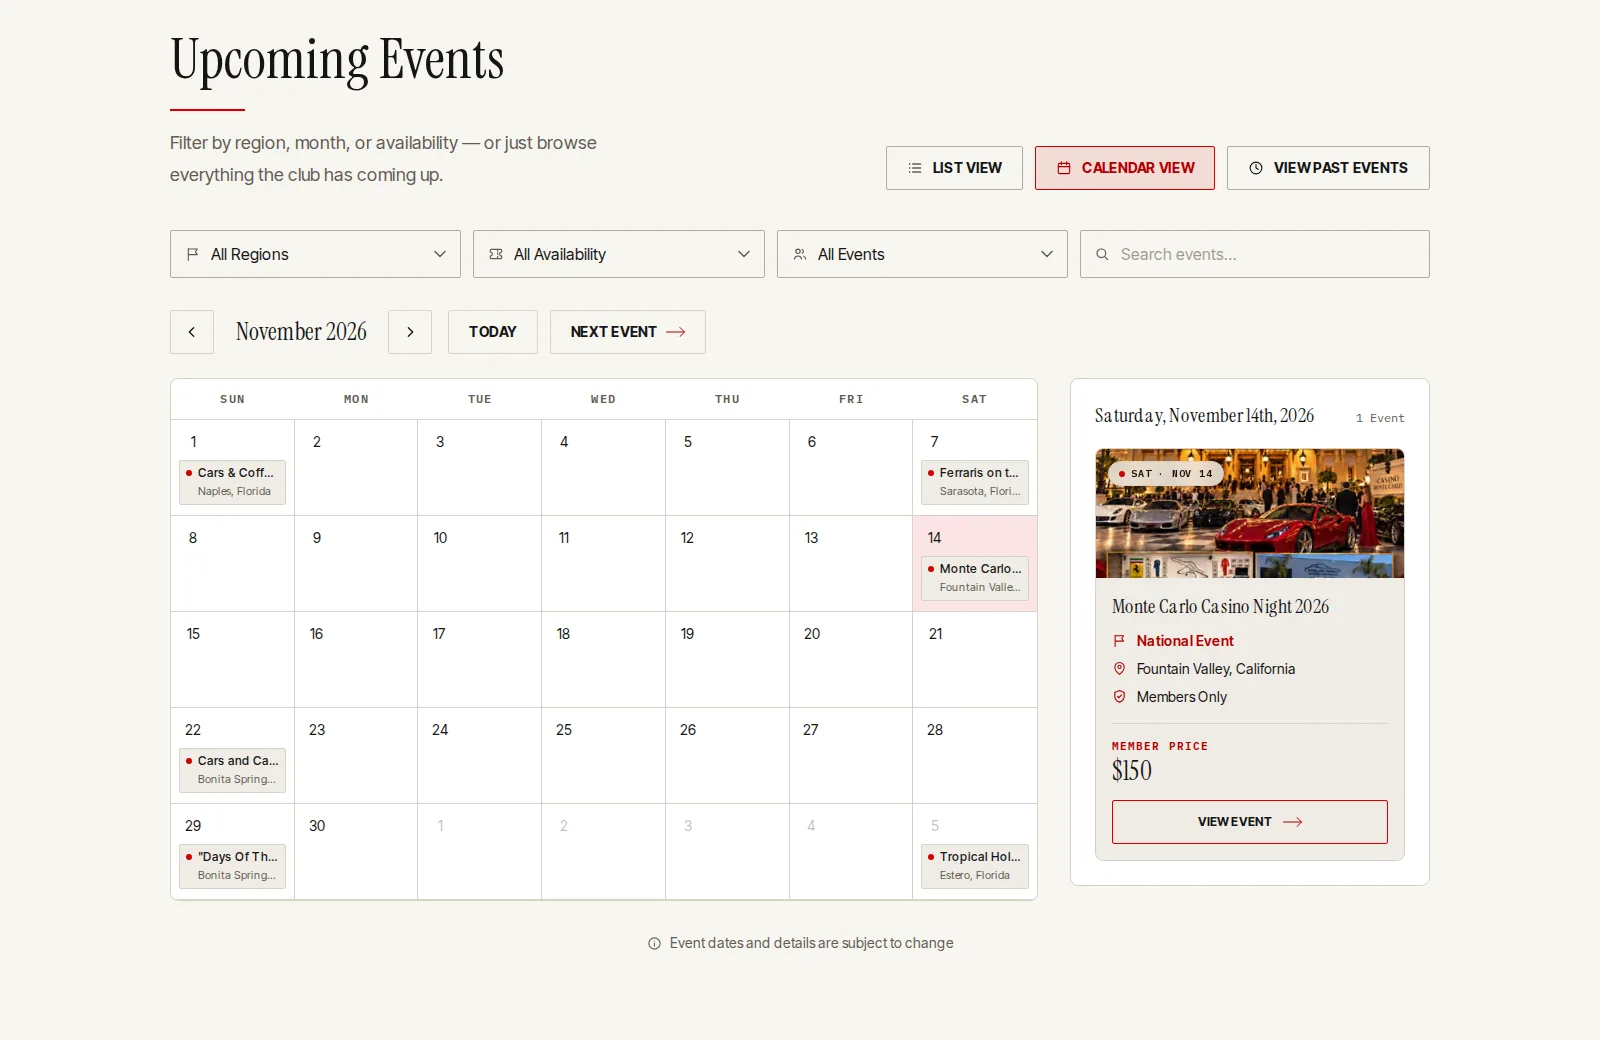Screen dimensions: 1600x1040
Task: Go to the Next Event
Action: click(628, 332)
